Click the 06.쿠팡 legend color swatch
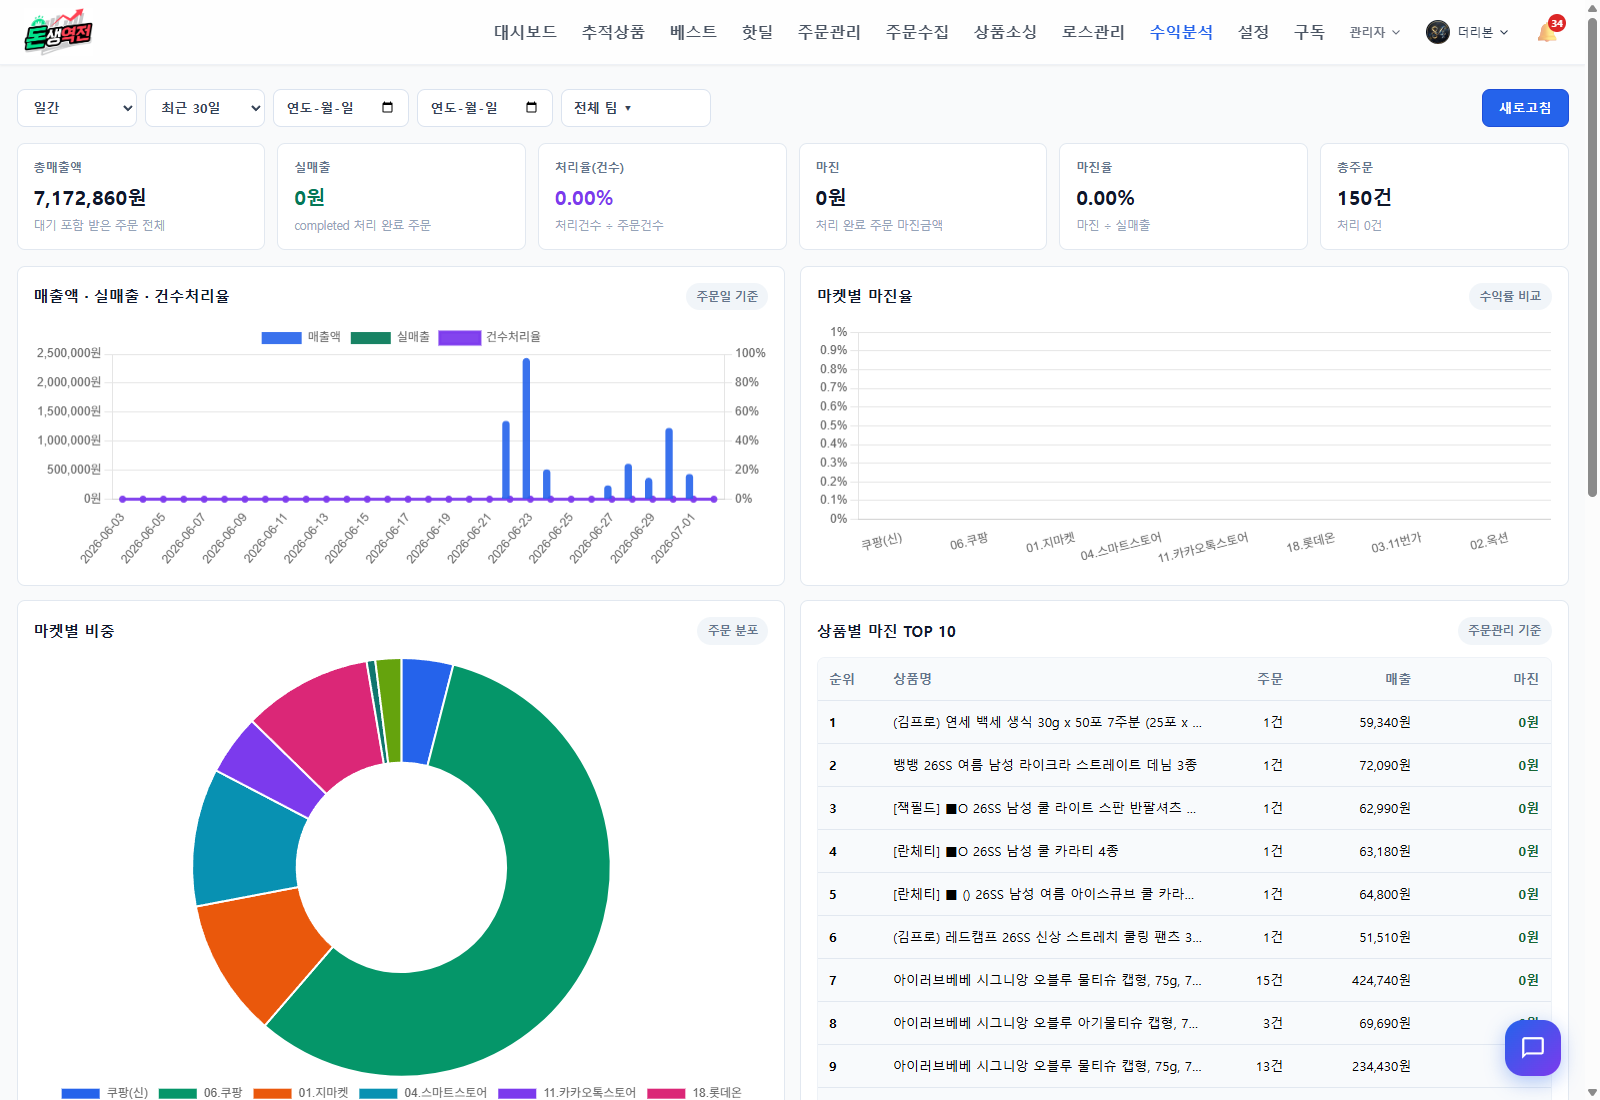The image size is (1600, 1100). 177,1093
